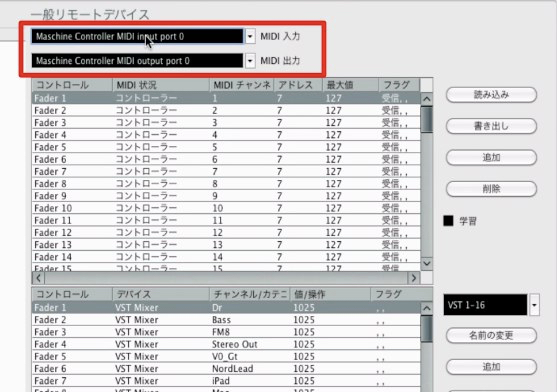Click the MIDI channel cell showing 10
This screenshot has height=392, width=557.
pyautogui.click(x=218, y=208)
